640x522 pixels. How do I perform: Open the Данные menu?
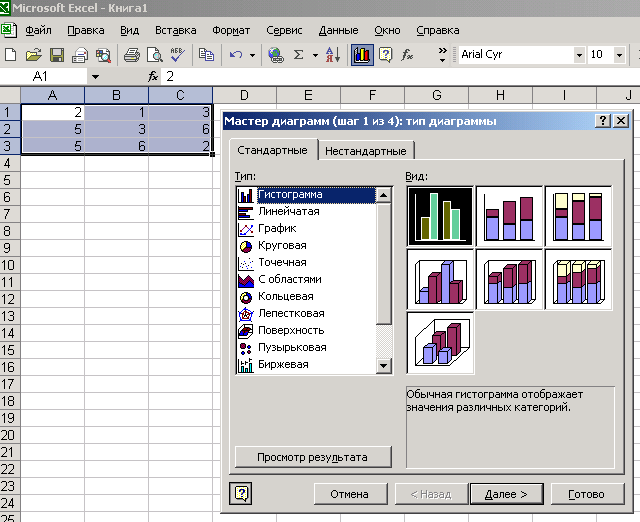click(338, 31)
